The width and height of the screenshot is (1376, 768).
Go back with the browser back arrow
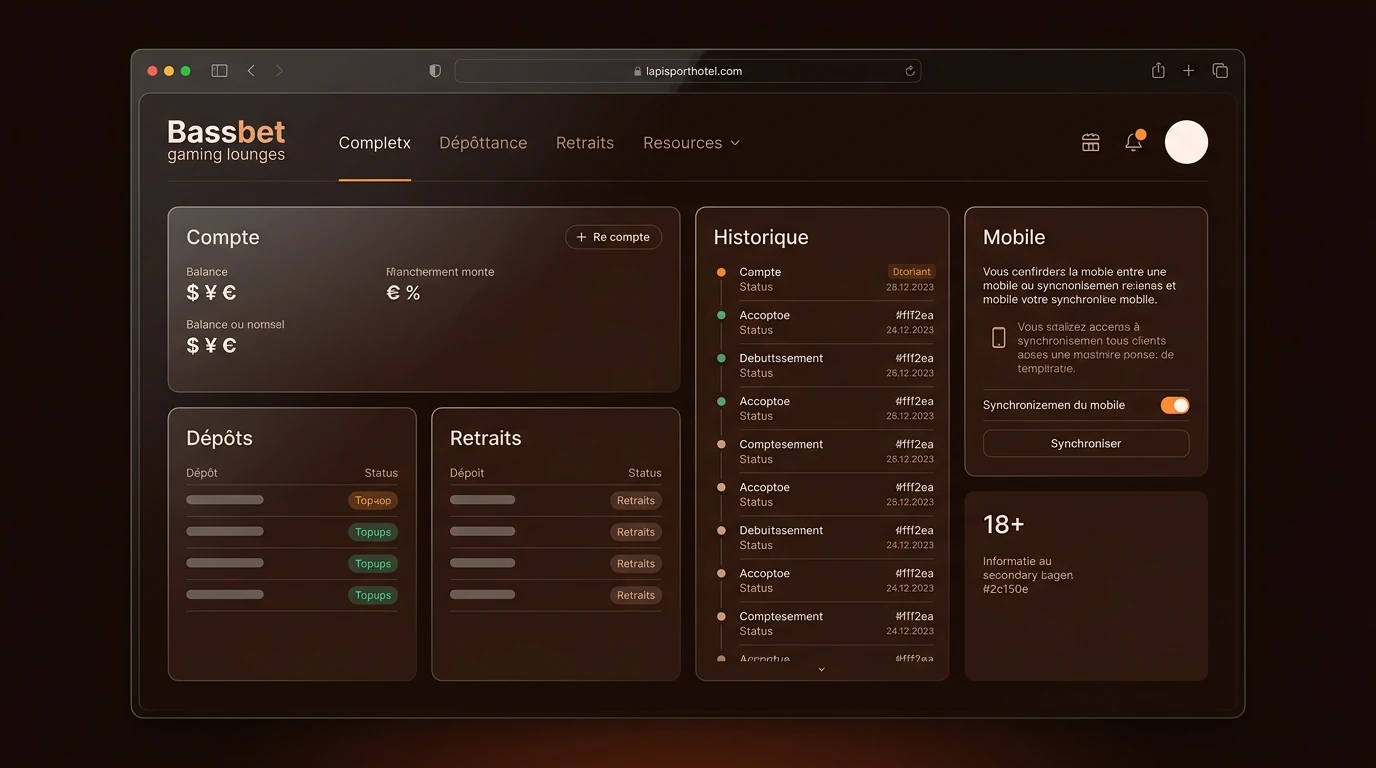point(251,71)
